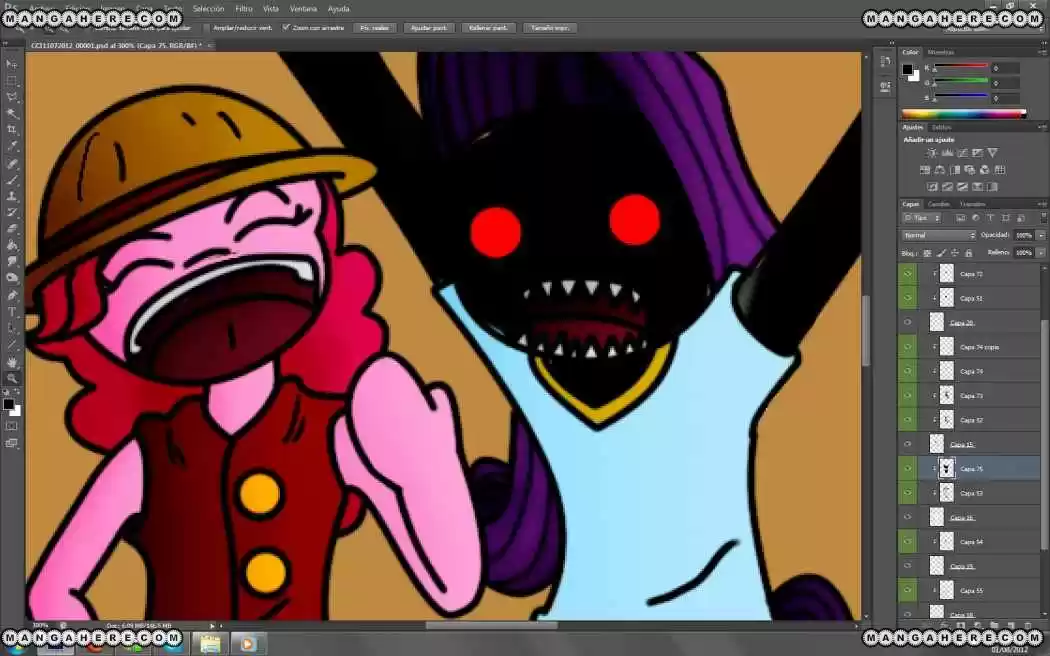This screenshot has width=1050, height=656.
Task: Add a Channel Mixer adjustment
Action: (984, 170)
